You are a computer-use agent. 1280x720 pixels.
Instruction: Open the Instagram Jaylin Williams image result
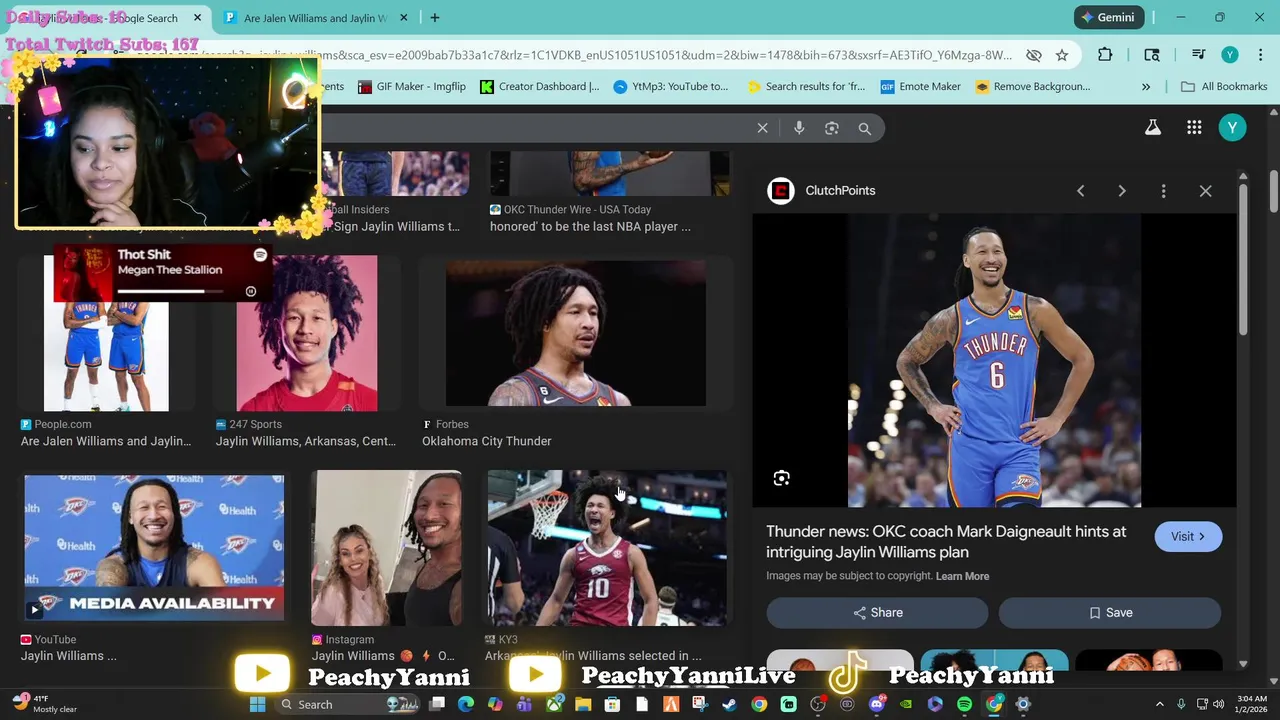click(387, 548)
